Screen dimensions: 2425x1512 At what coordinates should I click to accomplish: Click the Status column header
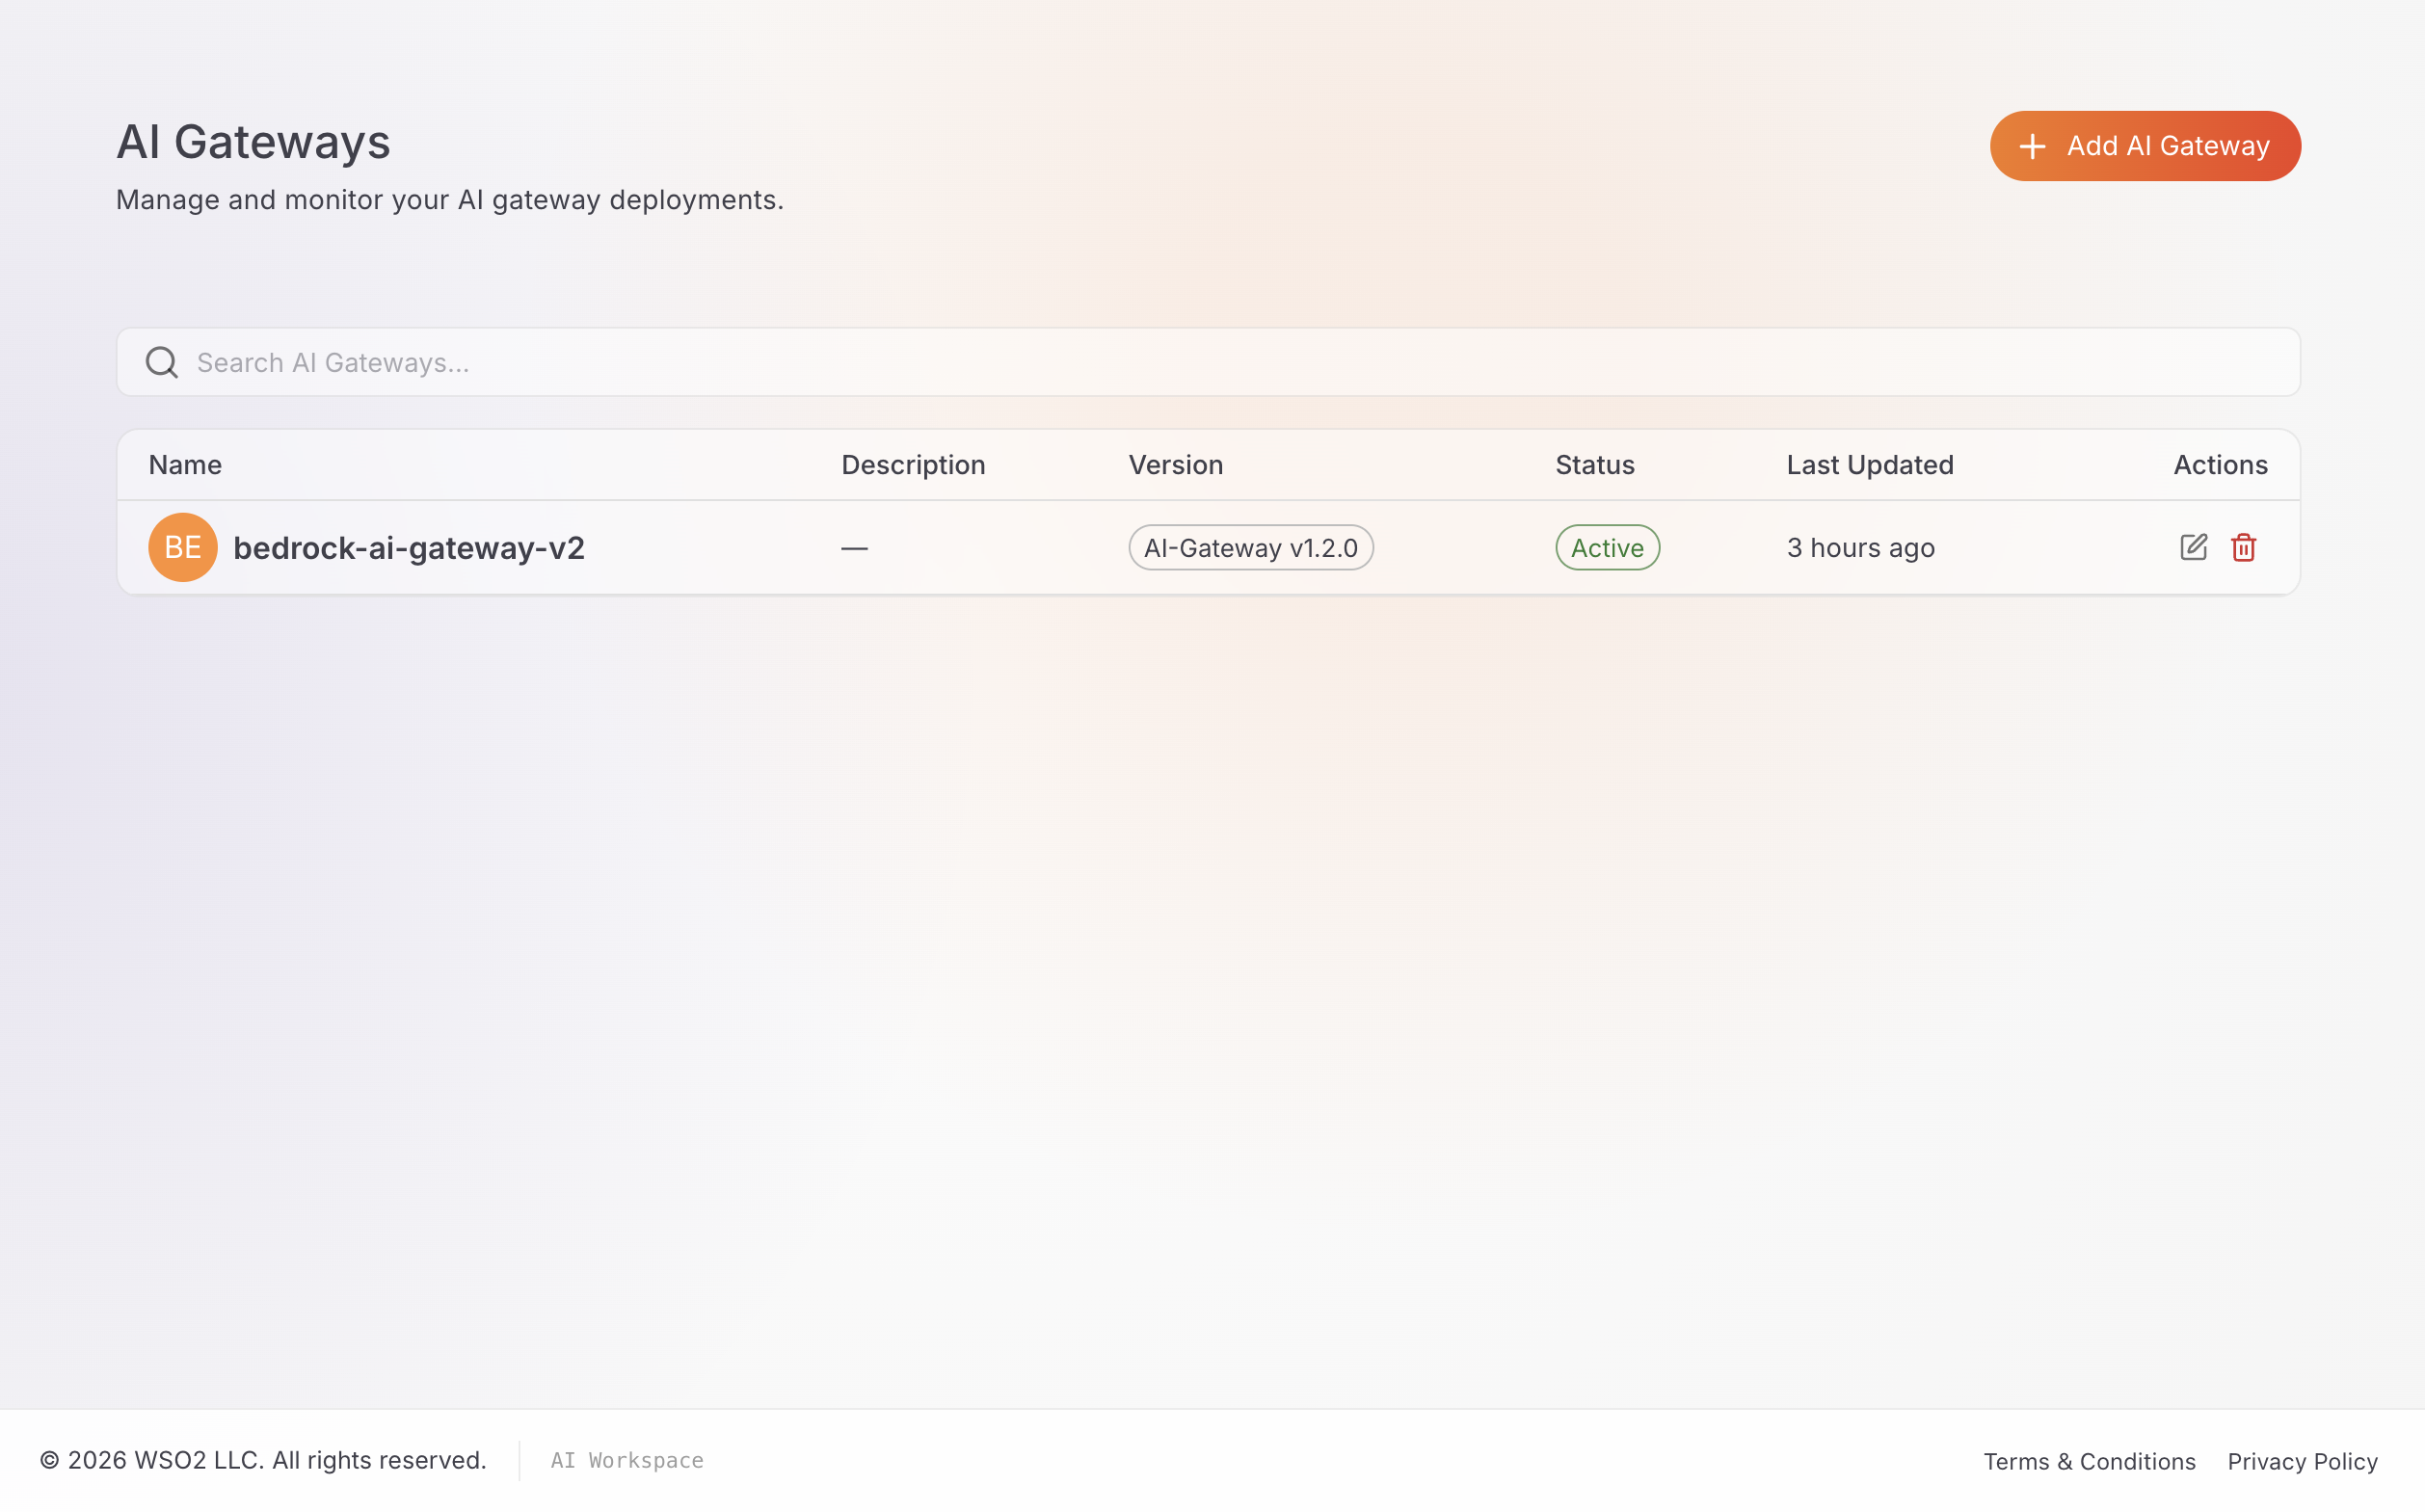pyautogui.click(x=1594, y=465)
